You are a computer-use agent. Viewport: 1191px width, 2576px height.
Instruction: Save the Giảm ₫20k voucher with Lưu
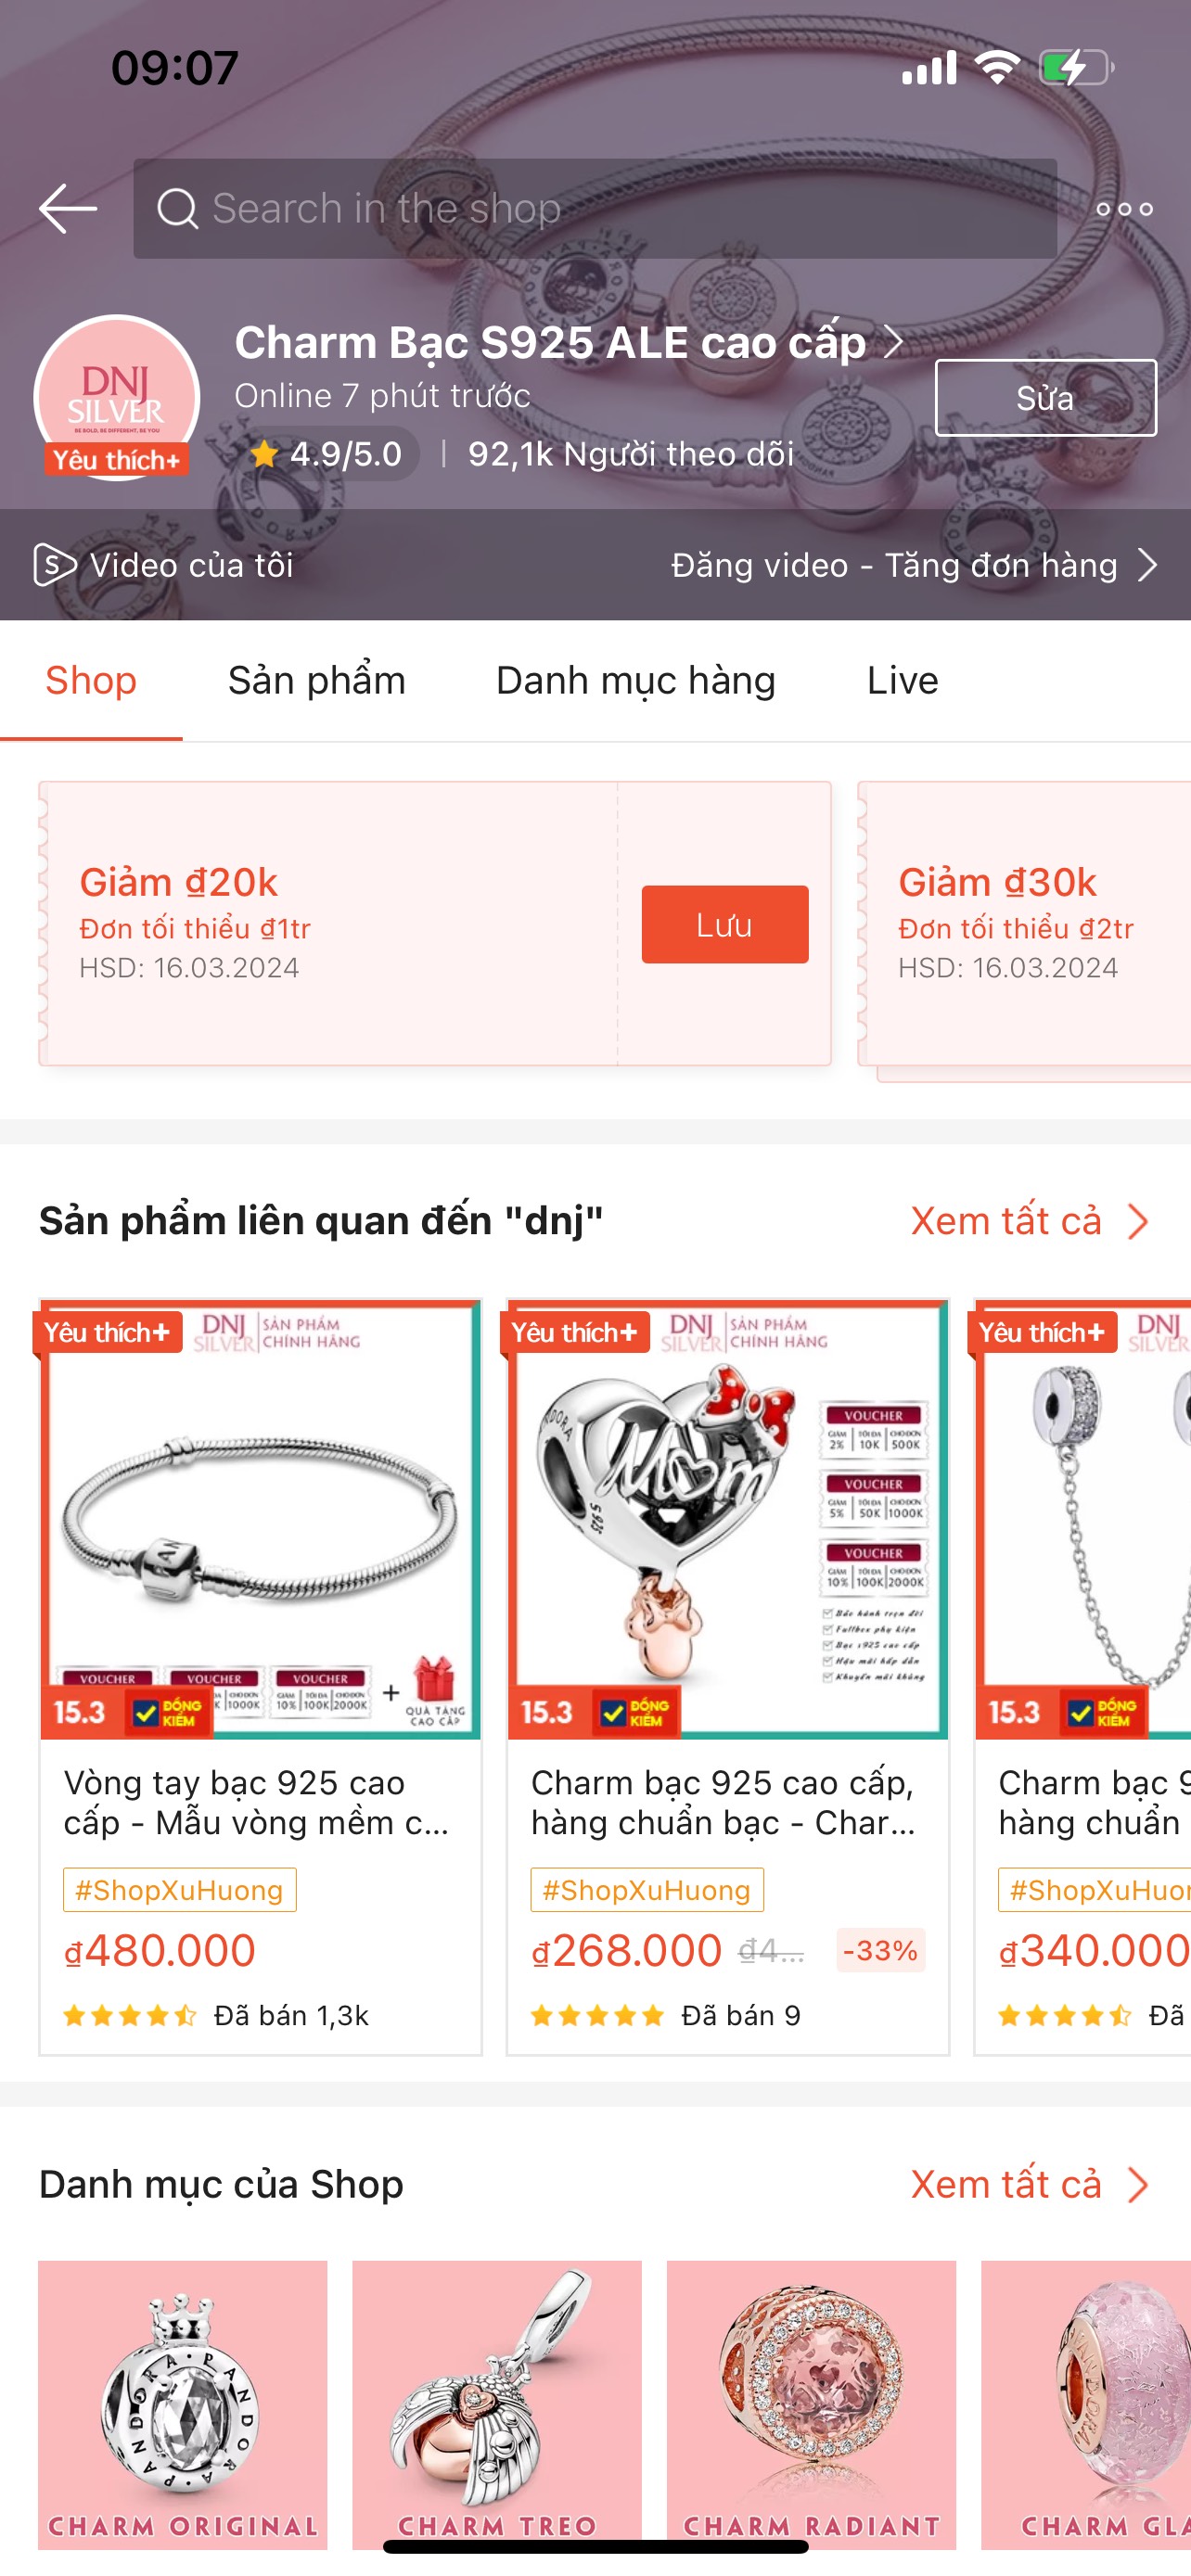[725, 924]
